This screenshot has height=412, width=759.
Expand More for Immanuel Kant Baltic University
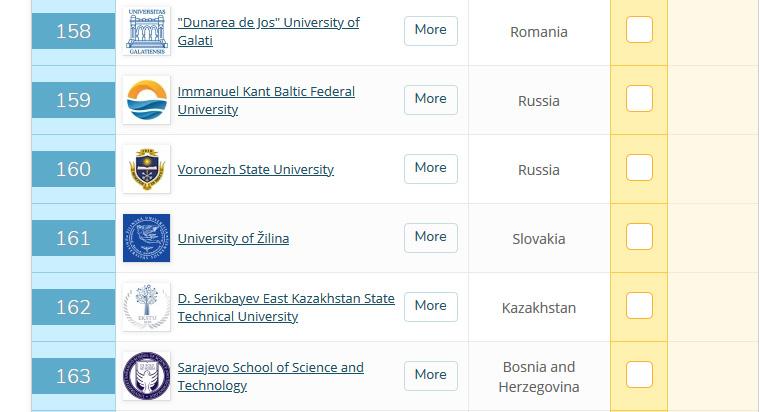[x=431, y=99]
